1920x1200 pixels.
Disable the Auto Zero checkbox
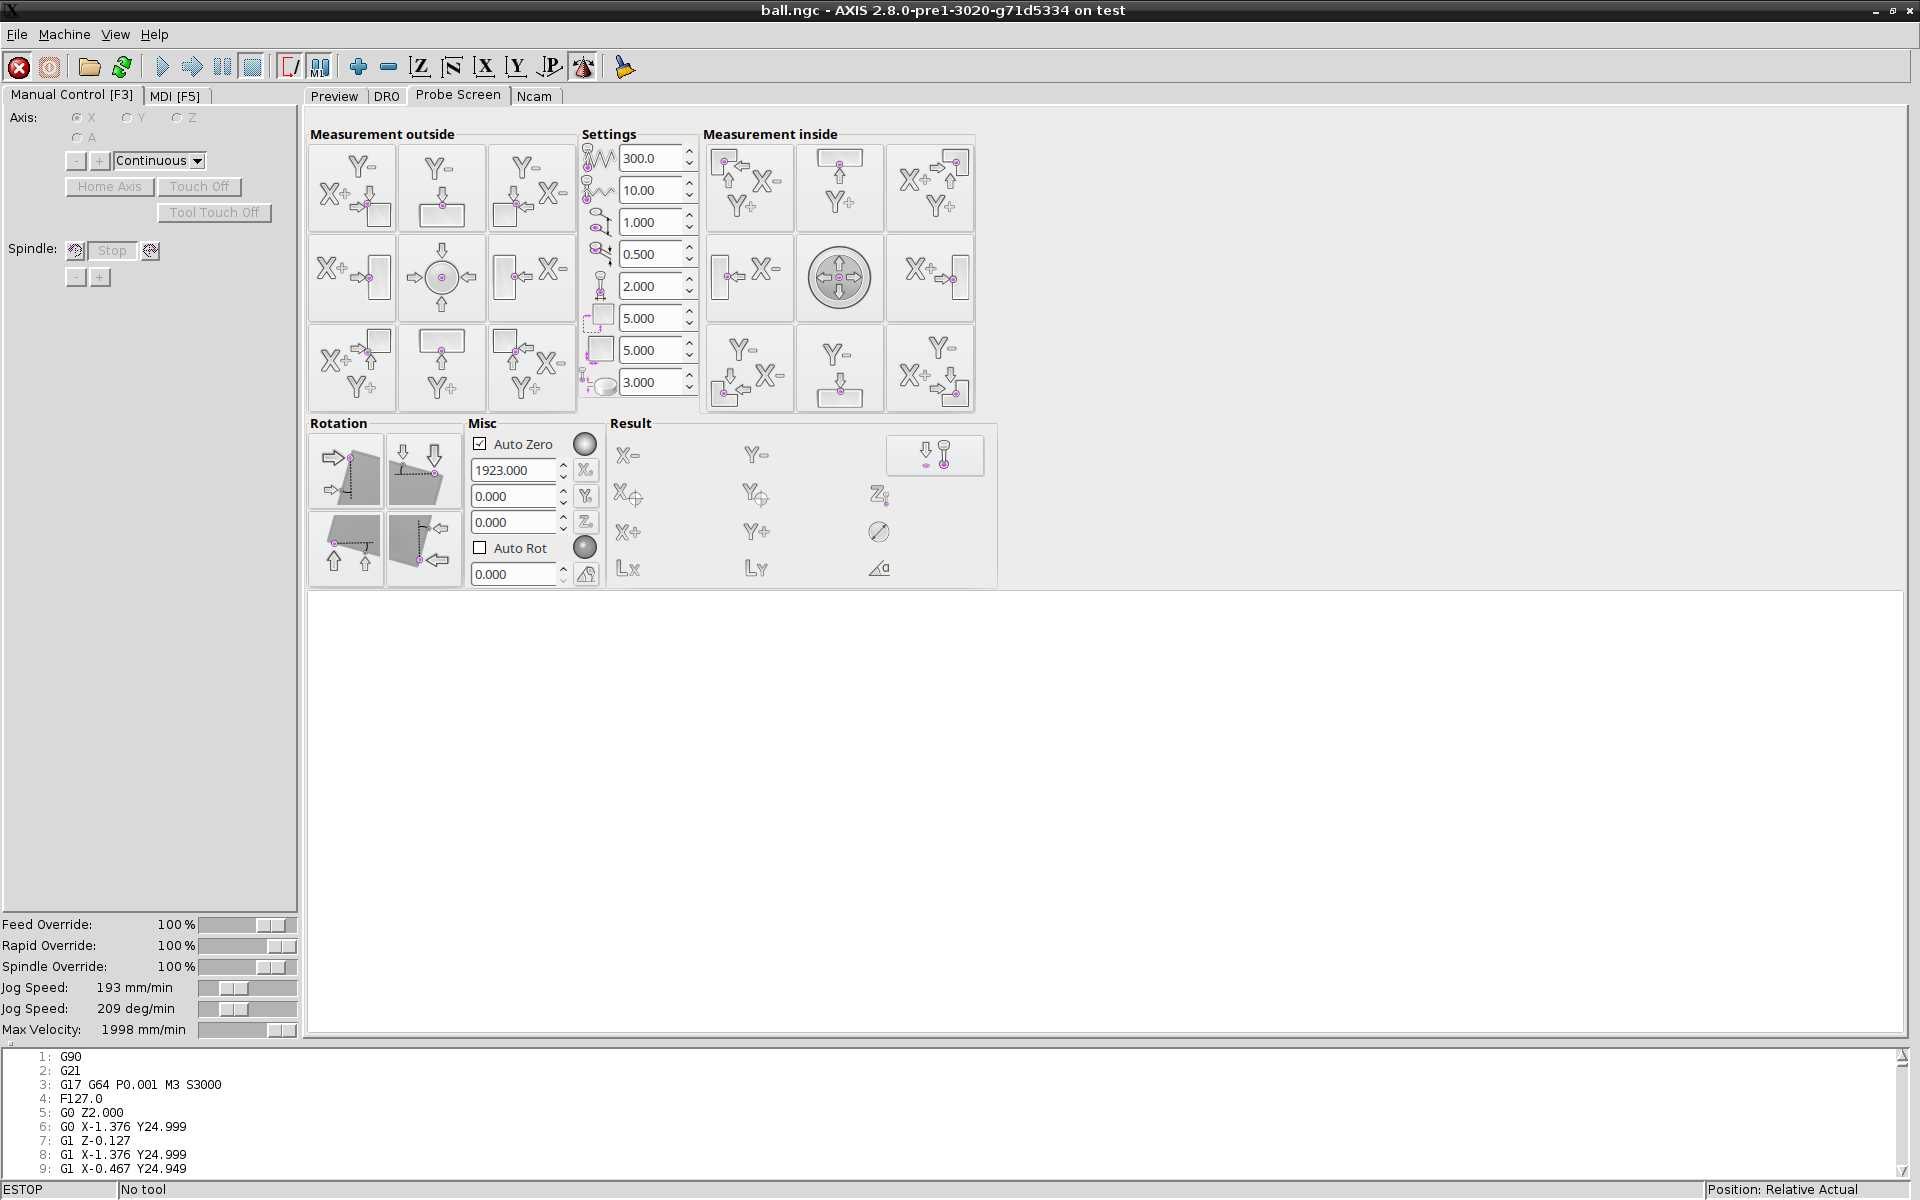point(480,444)
